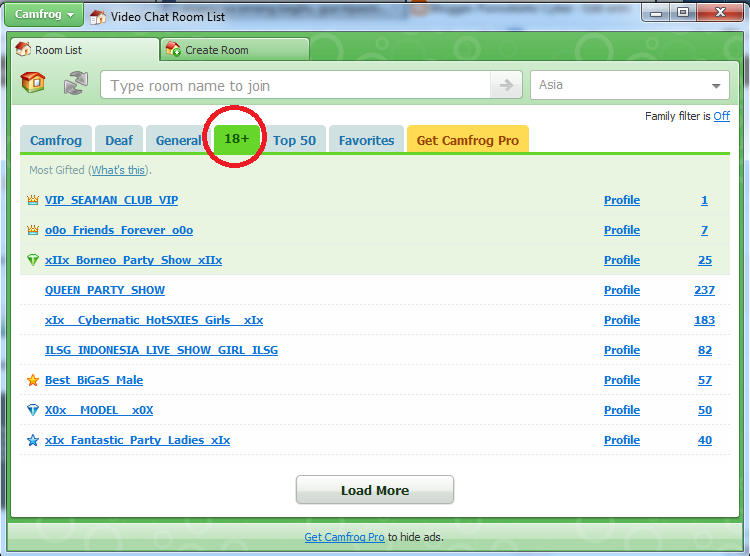
Task: Open Profile link for ILSG_INDONESIA_LIVE_SHOW_GIRL_ILSG
Action: 622,350
